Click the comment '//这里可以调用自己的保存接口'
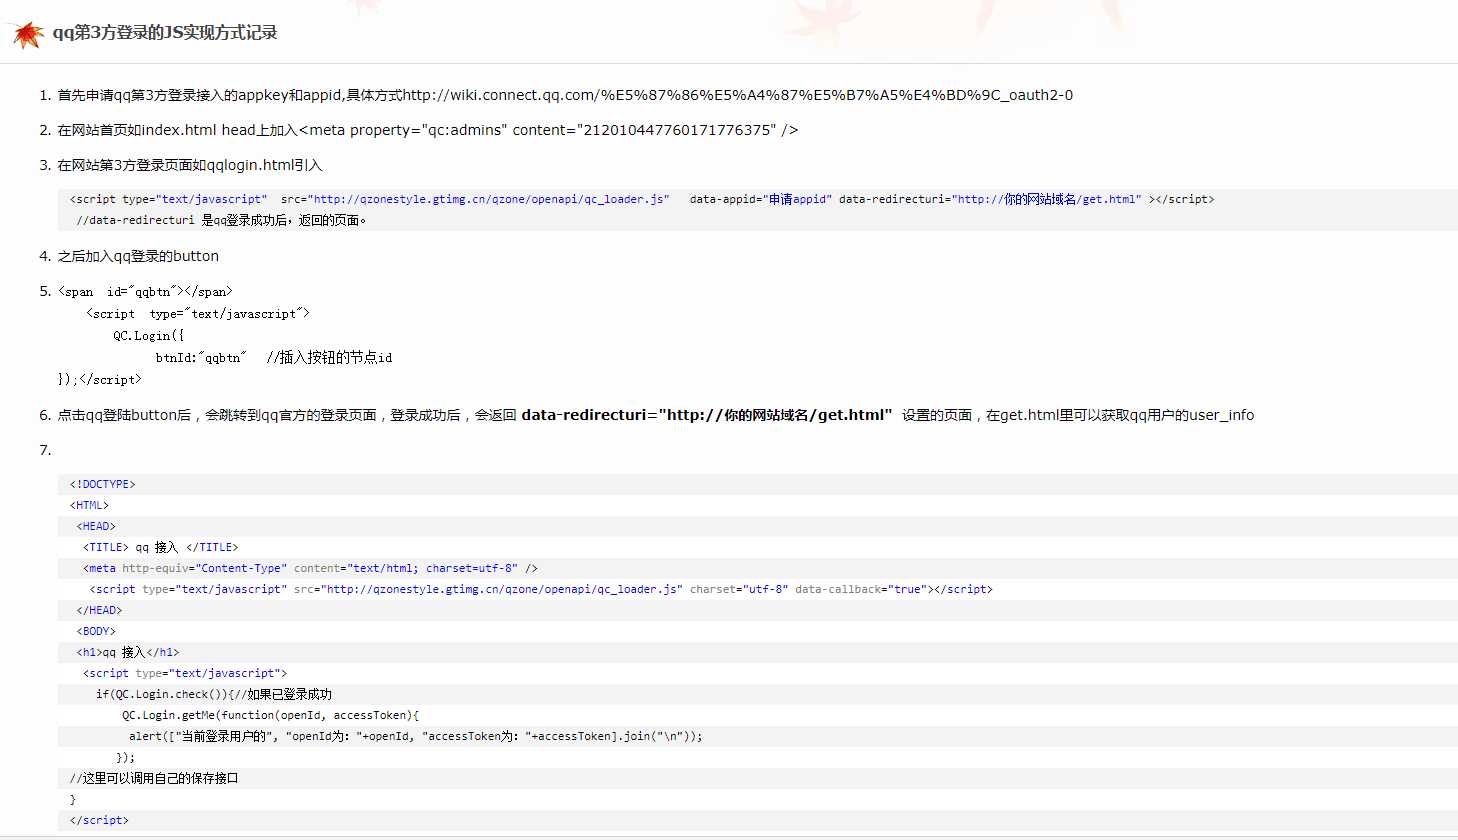 pos(154,778)
